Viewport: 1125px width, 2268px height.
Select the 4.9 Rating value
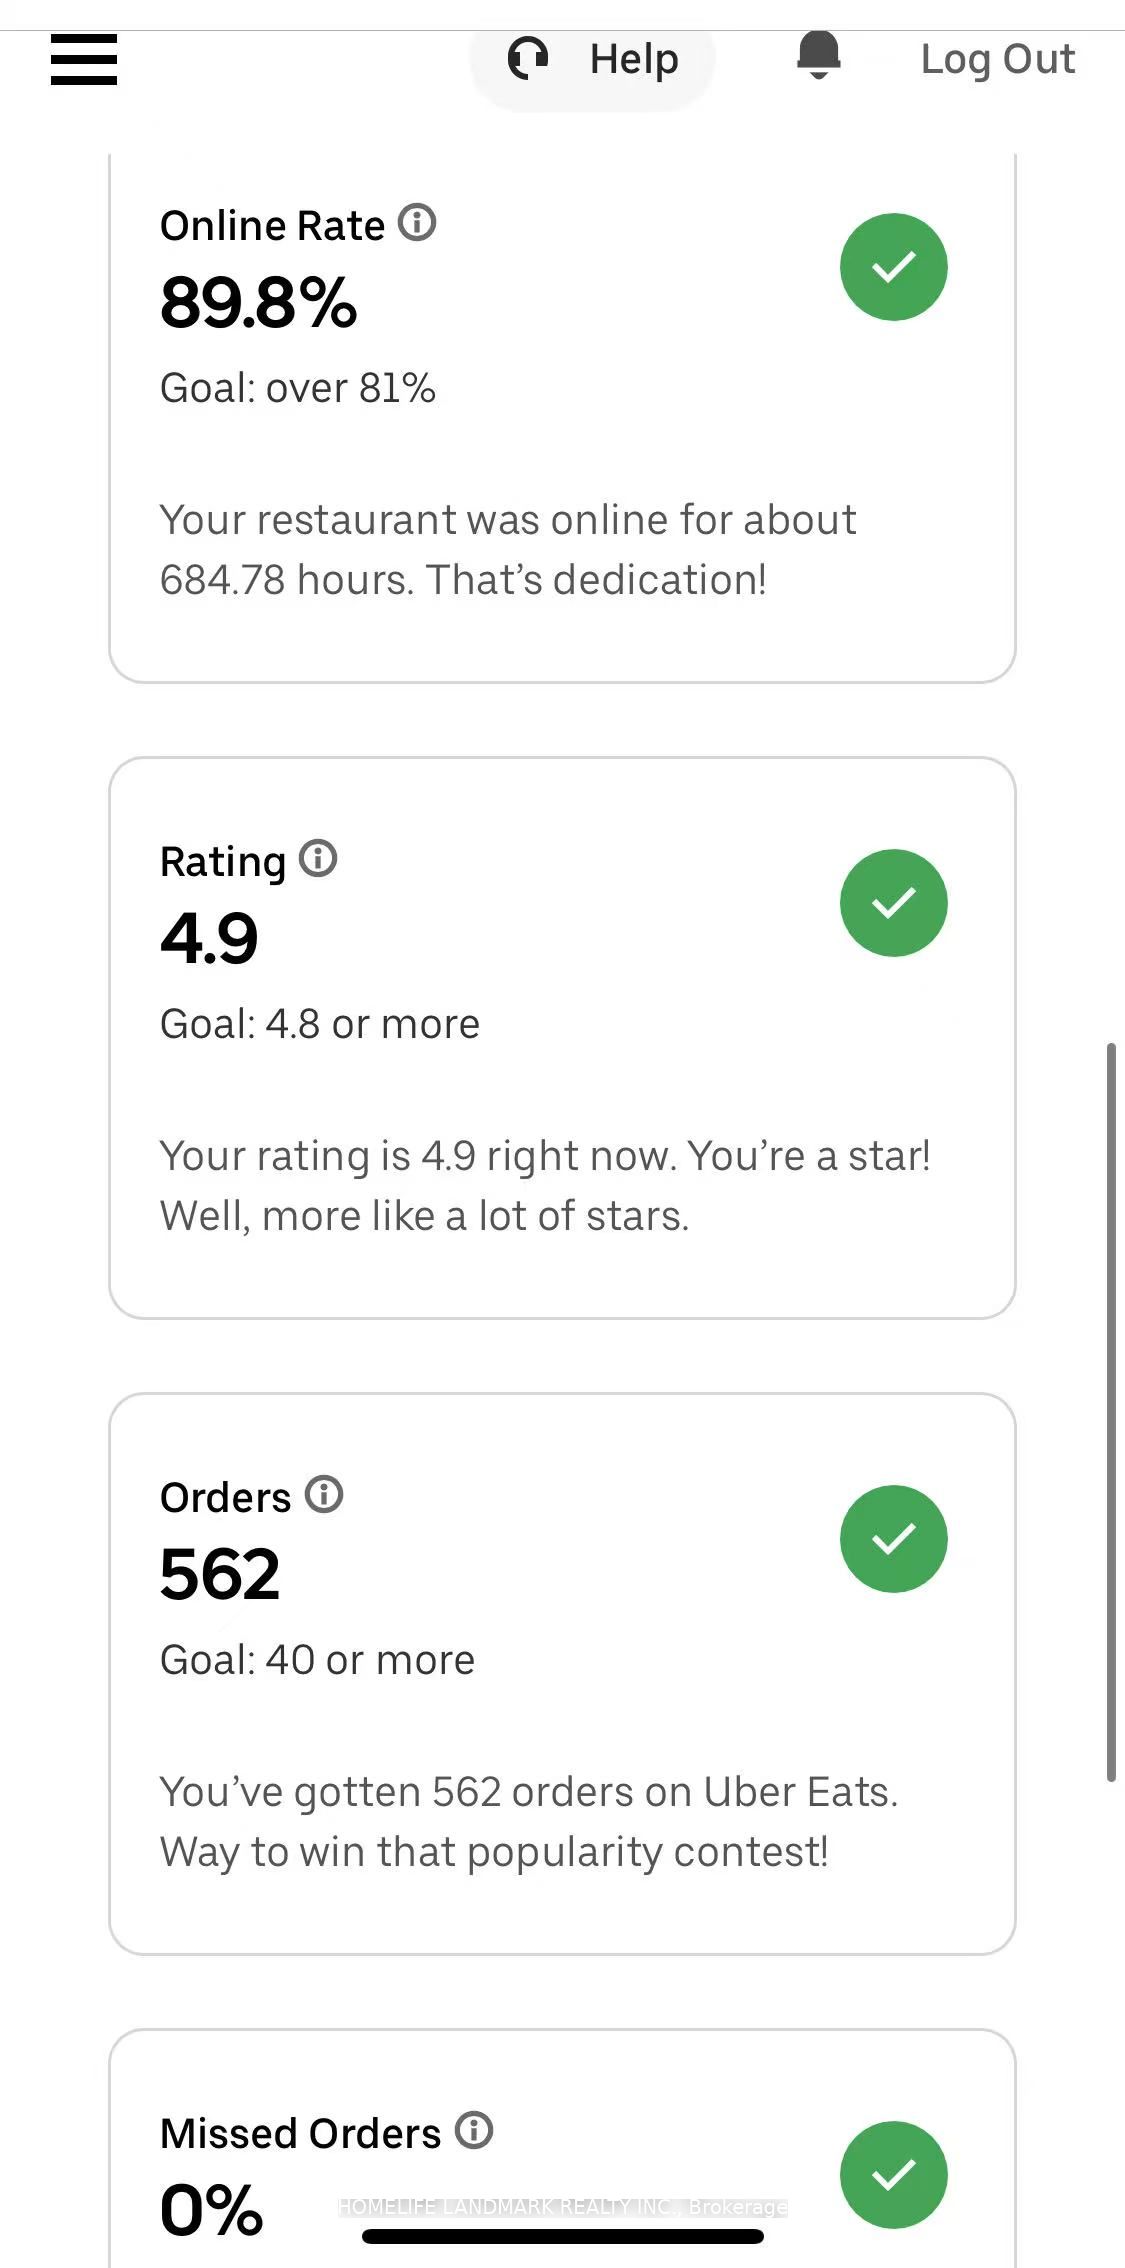pyautogui.click(x=209, y=938)
